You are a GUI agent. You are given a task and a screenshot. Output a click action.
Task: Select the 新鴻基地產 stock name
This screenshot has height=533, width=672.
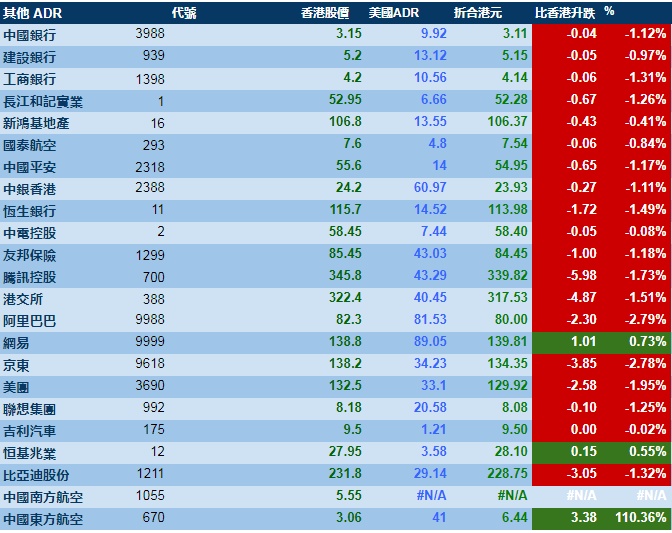[x=36, y=123]
